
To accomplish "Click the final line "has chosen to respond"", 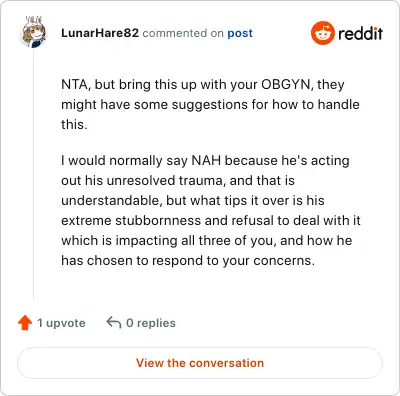I will pos(188,261).
